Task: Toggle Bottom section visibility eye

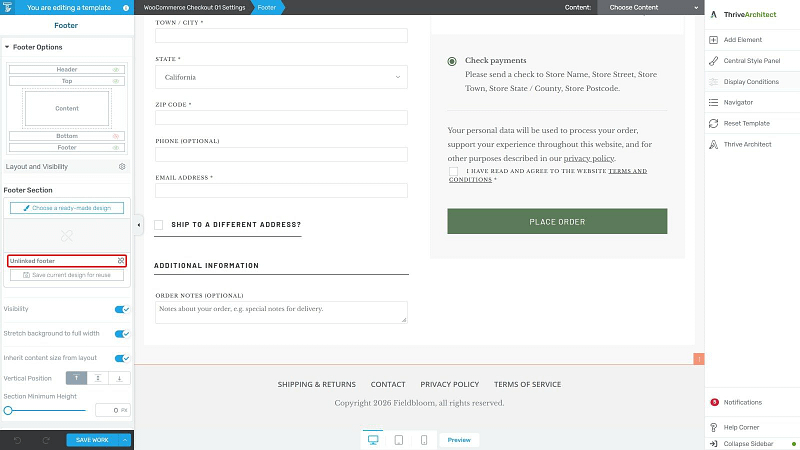Action: tap(116, 136)
